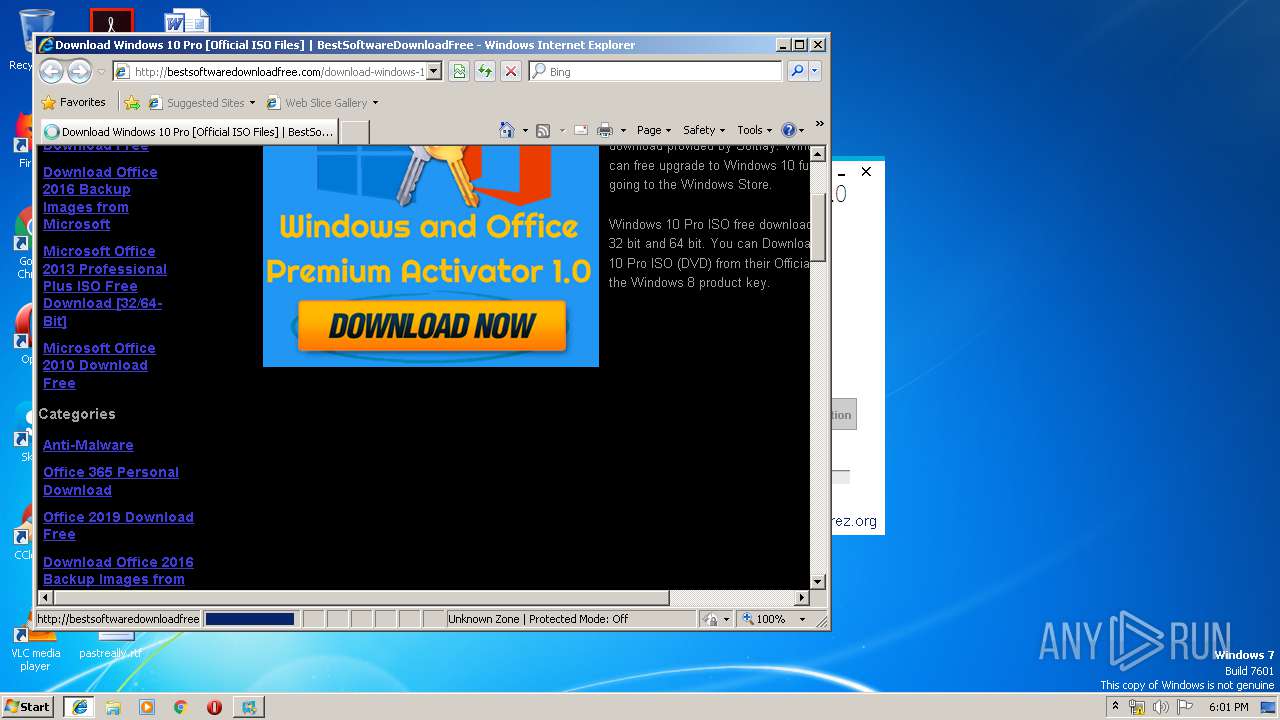Select the Word document desktop icon
This screenshot has height=720, width=1280.
tap(187, 20)
